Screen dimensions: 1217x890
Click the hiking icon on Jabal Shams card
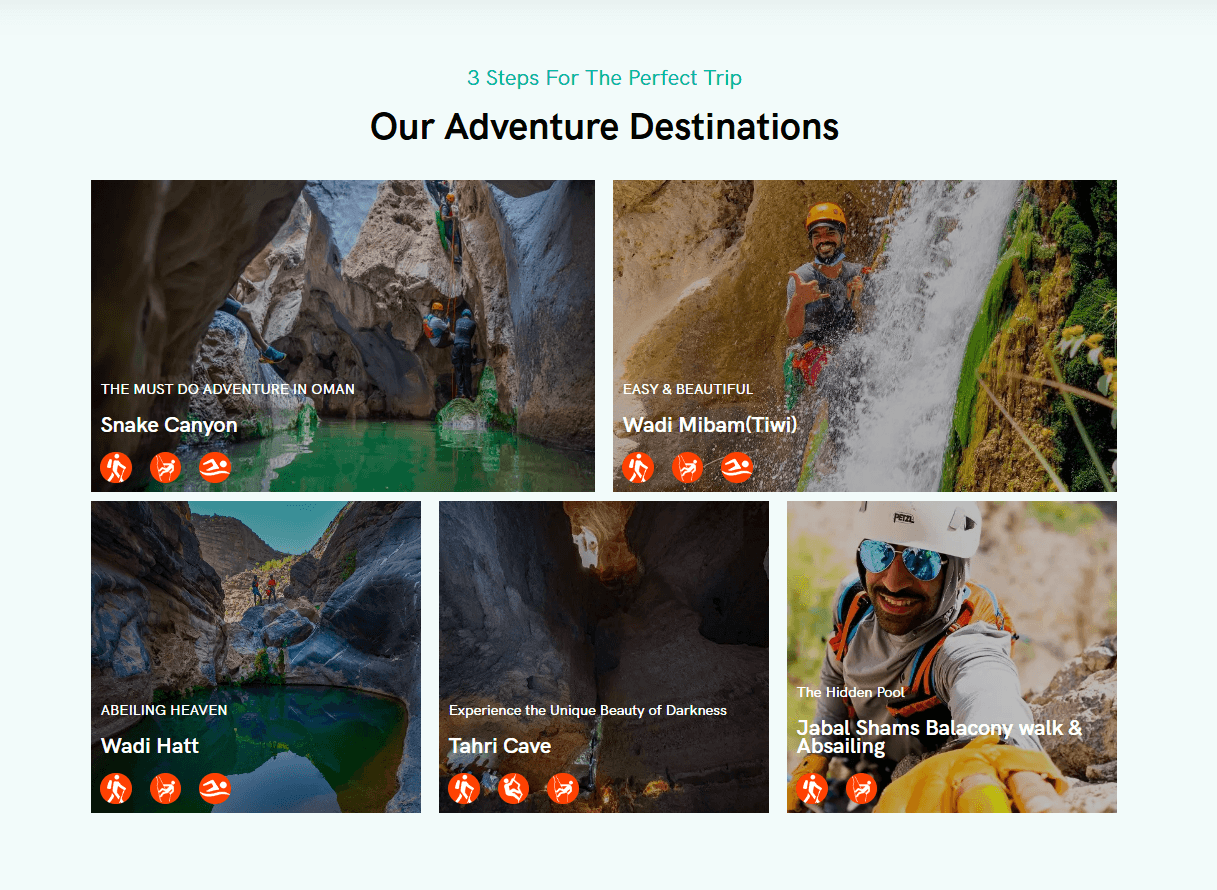pos(813,788)
